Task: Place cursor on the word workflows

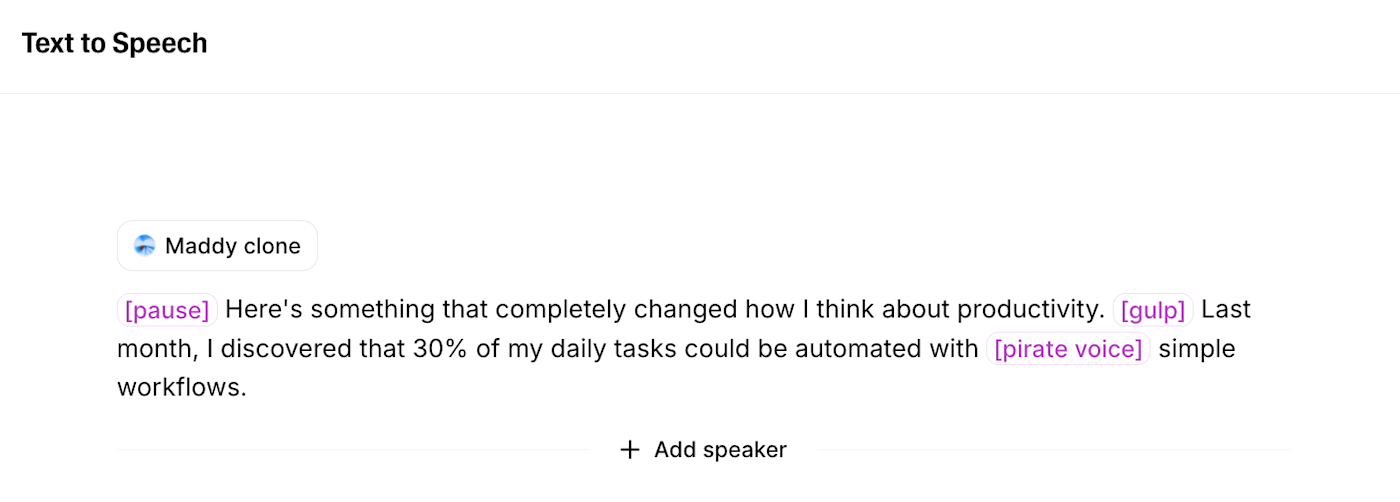Action: click(x=179, y=387)
